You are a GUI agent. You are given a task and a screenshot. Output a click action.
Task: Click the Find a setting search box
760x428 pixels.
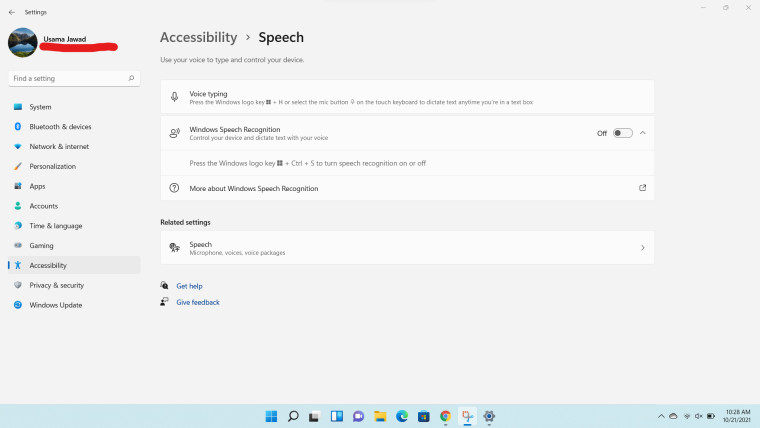click(74, 79)
